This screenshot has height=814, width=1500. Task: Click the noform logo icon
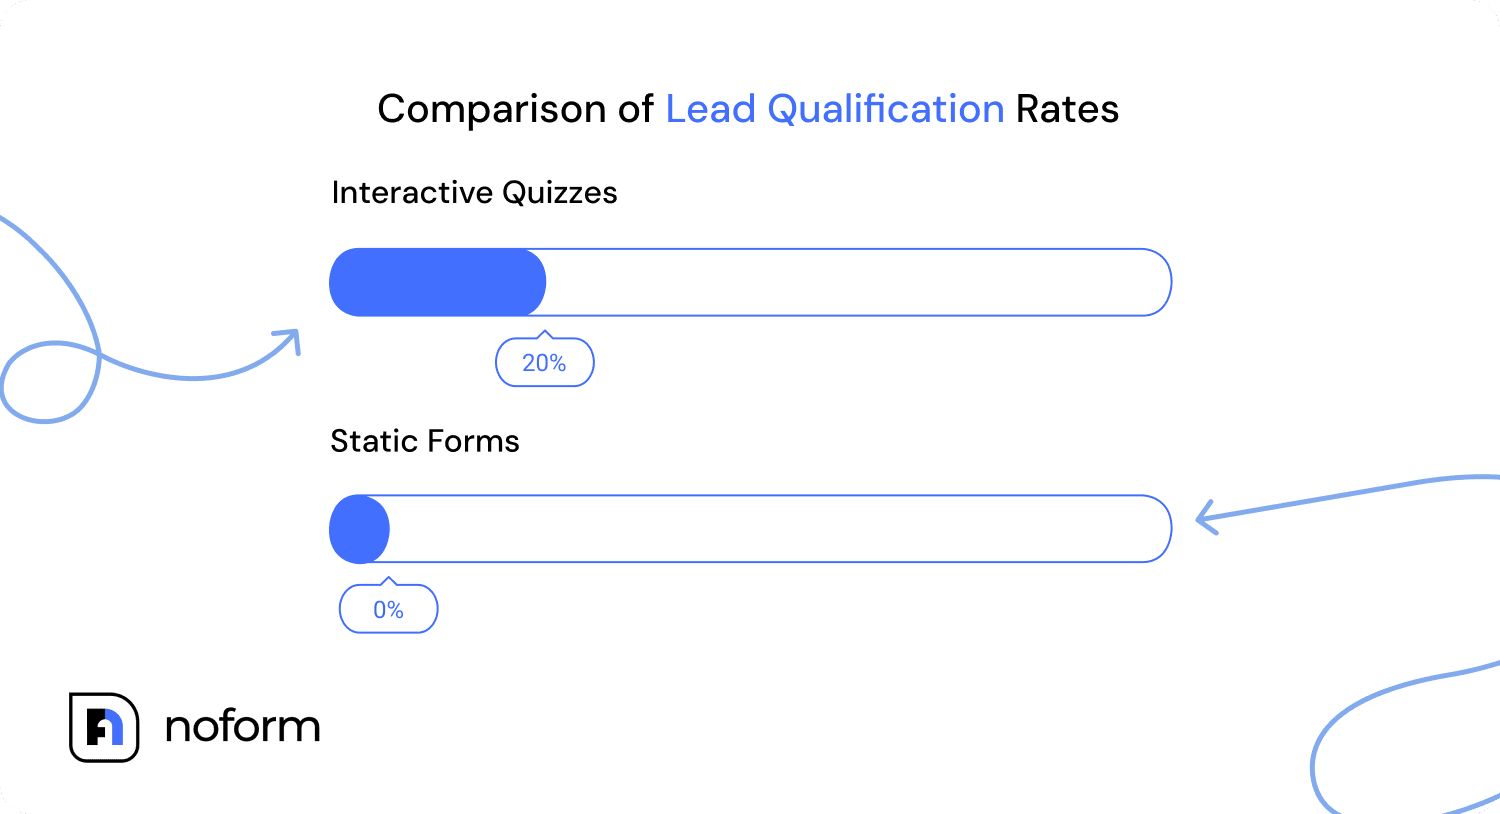click(x=104, y=727)
